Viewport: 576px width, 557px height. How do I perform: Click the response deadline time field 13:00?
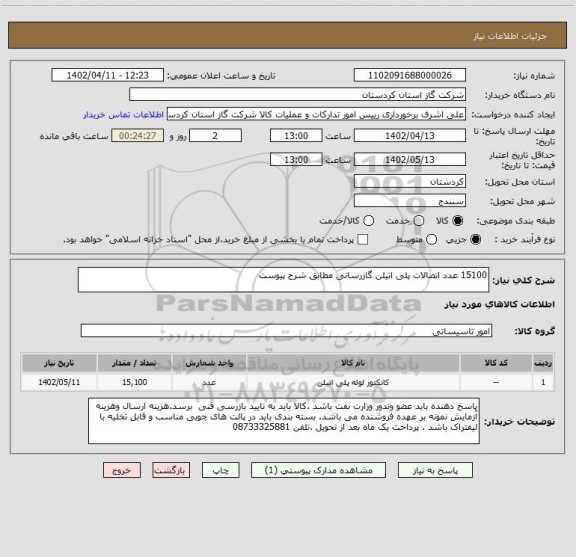(296, 136)
